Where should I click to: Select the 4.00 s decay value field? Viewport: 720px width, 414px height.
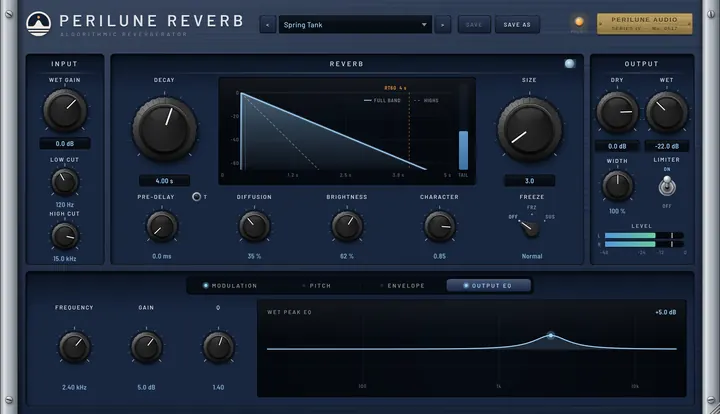(164, 181)
